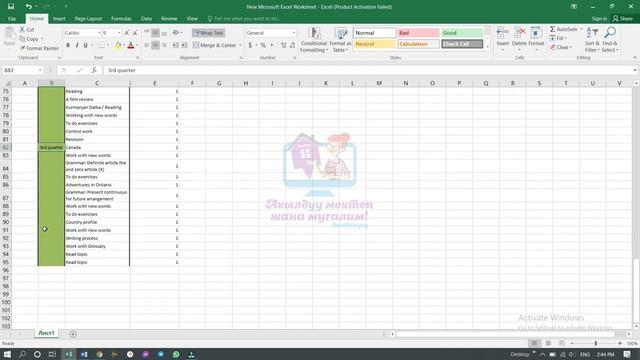The height and width of the screenshot is (360, 640).
Task: Open Format as Table gallery
Action: (340, 40)
